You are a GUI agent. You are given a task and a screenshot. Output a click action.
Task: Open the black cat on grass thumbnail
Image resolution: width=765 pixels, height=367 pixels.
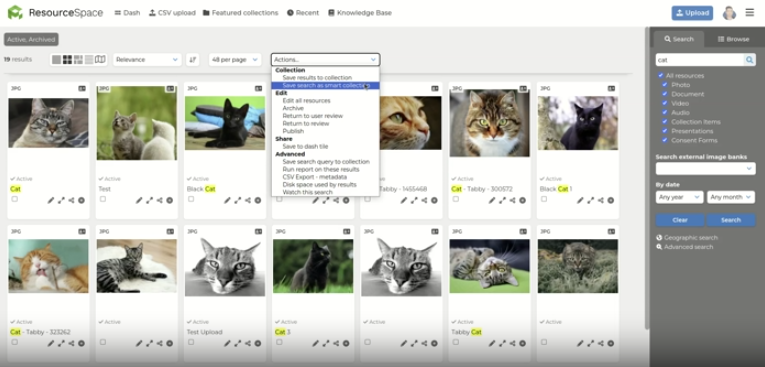313,266
